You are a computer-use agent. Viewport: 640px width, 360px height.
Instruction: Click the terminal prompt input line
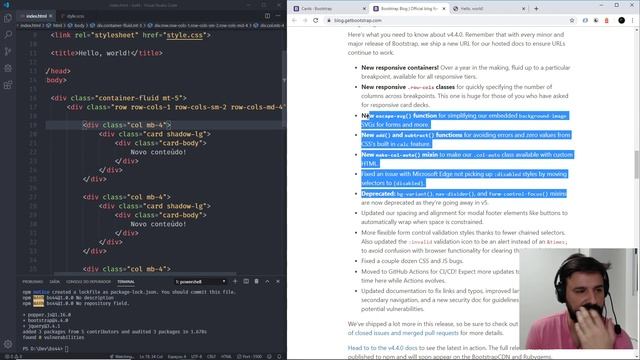tap(45, 349)
